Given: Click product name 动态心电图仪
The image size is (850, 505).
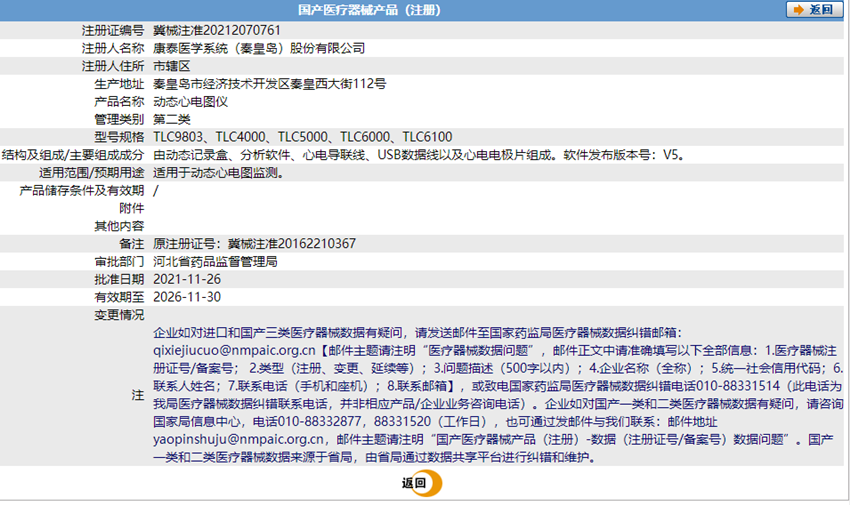Looking at the screenshot, I should tap(190, 102).
